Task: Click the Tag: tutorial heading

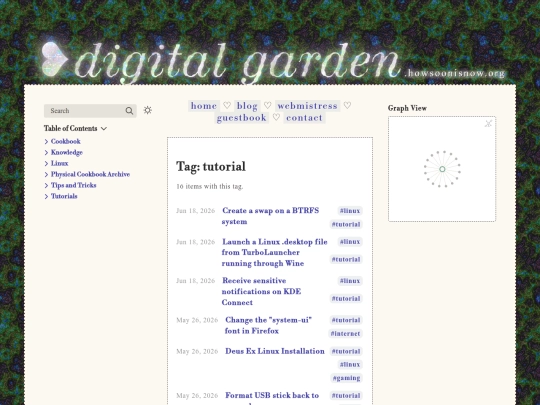Action: (x=211, y=167)
